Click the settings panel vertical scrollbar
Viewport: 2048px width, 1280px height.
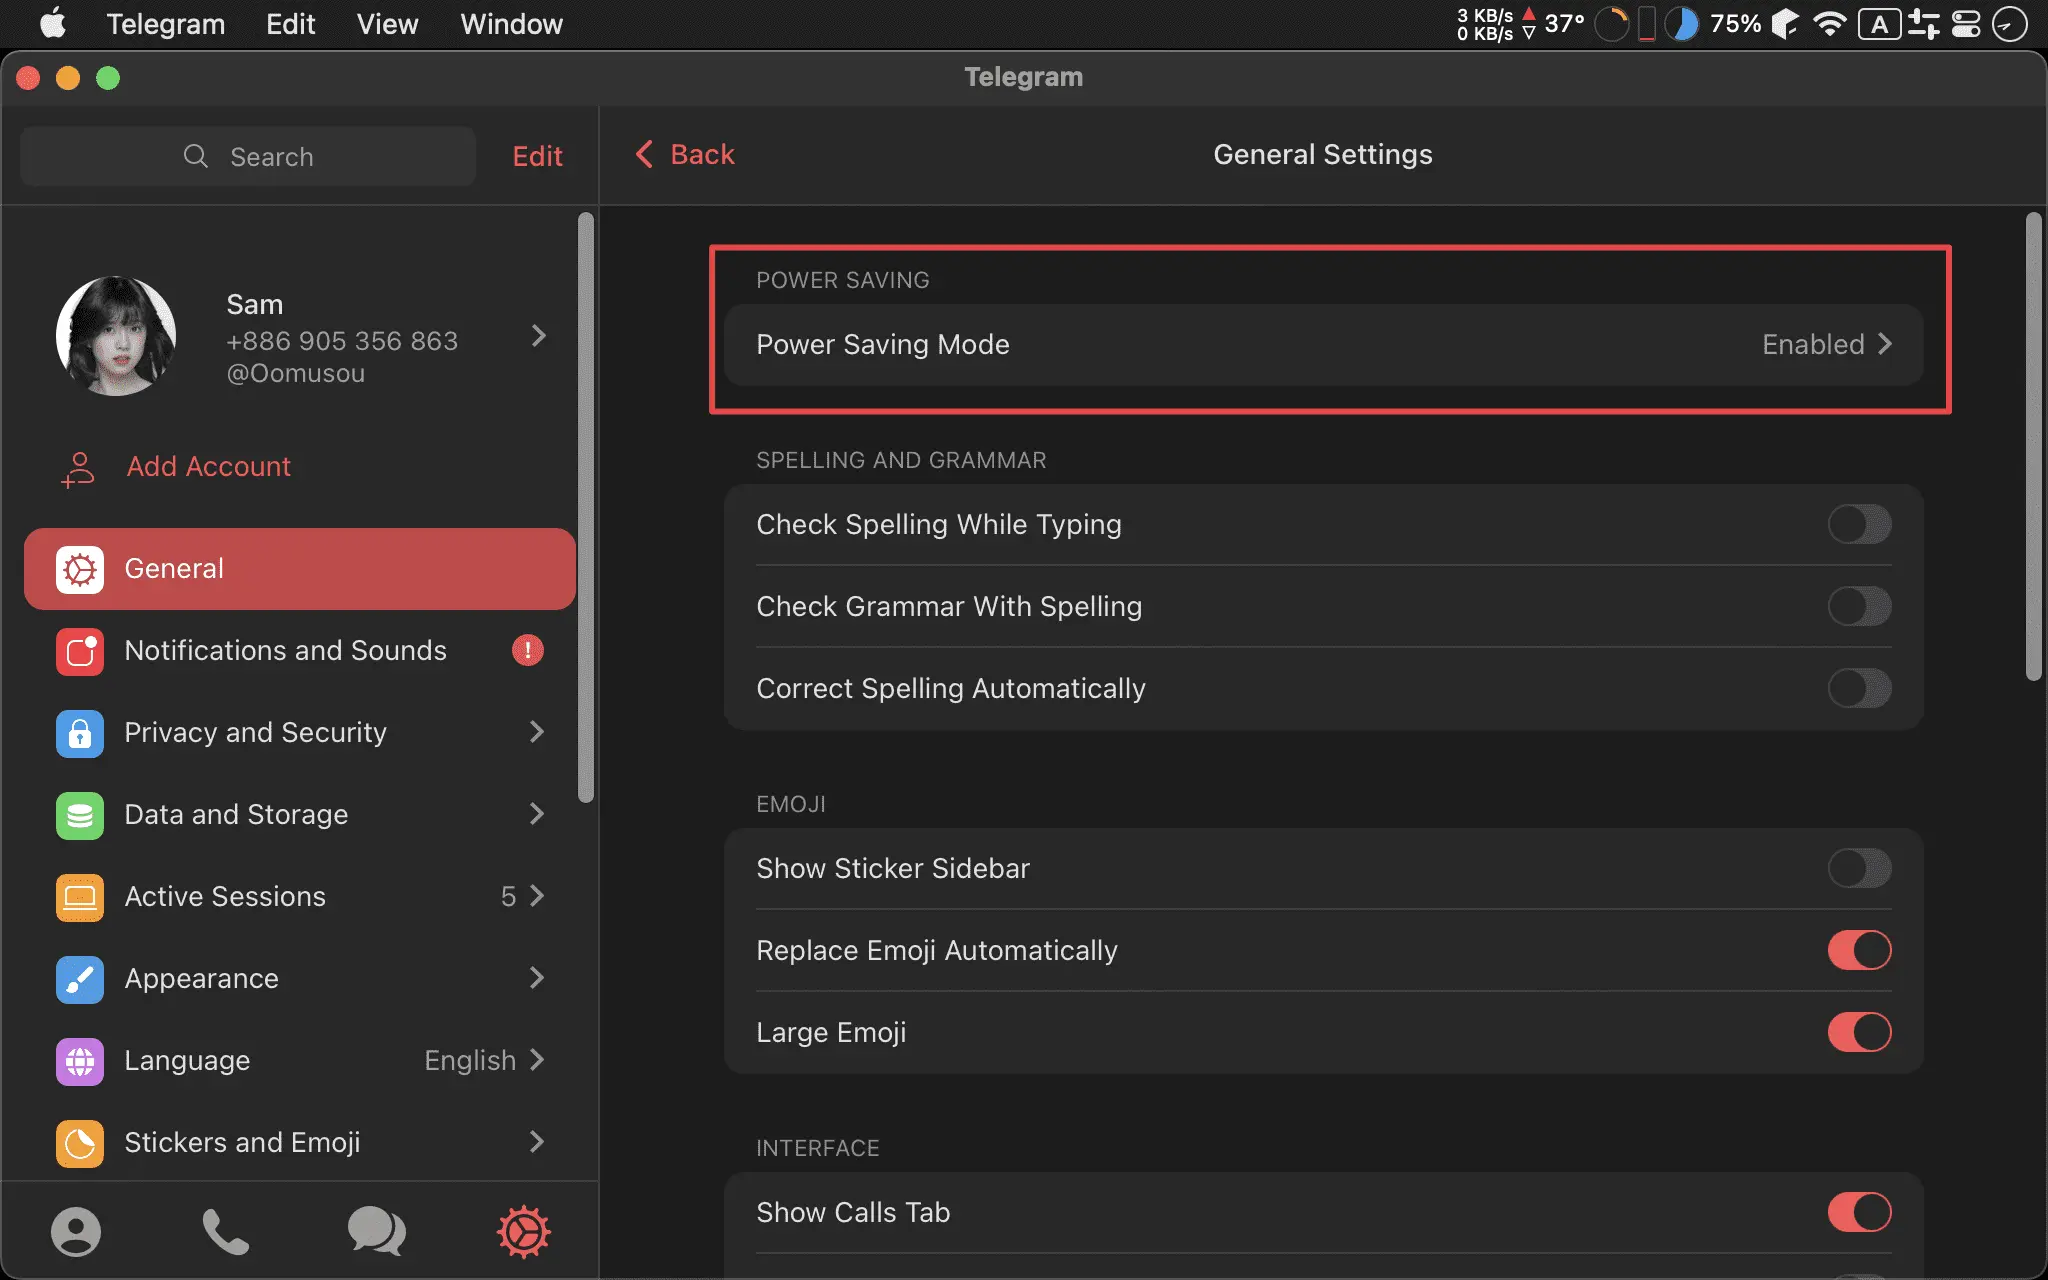click(x=2033, y=446)
